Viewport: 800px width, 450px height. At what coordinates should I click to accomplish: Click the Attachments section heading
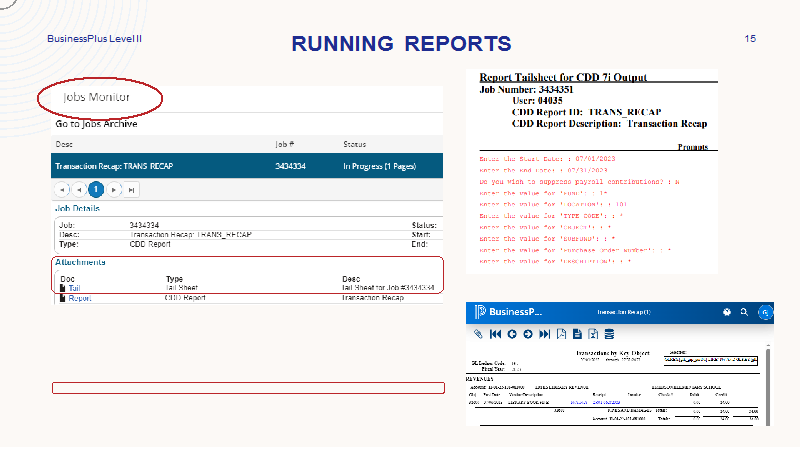[80, 262]
